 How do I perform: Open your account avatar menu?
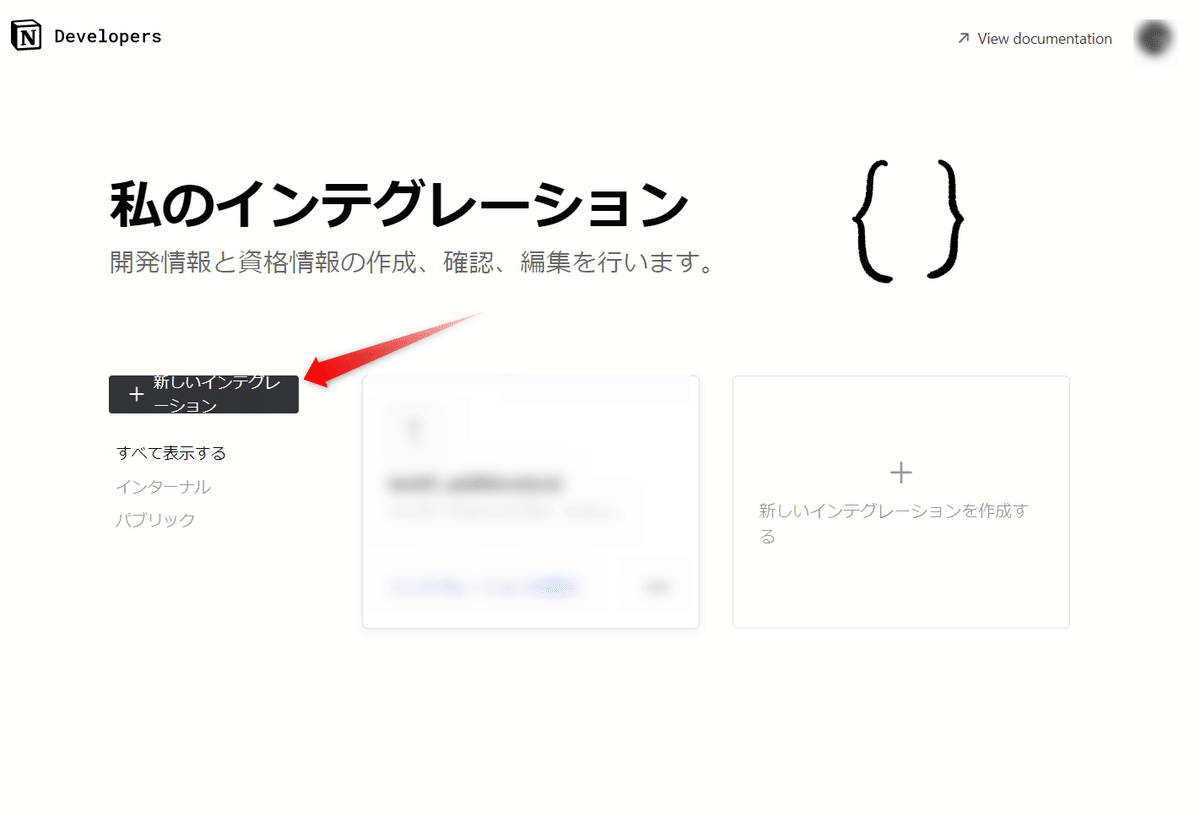(1154, 38)
